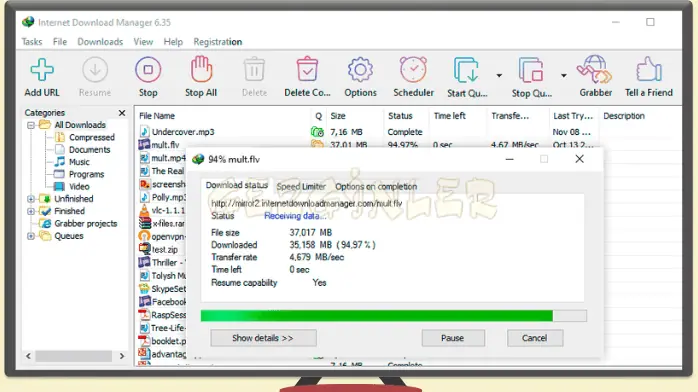
Task: Click the test.zip file icon
Action: (x=144, y=249)
